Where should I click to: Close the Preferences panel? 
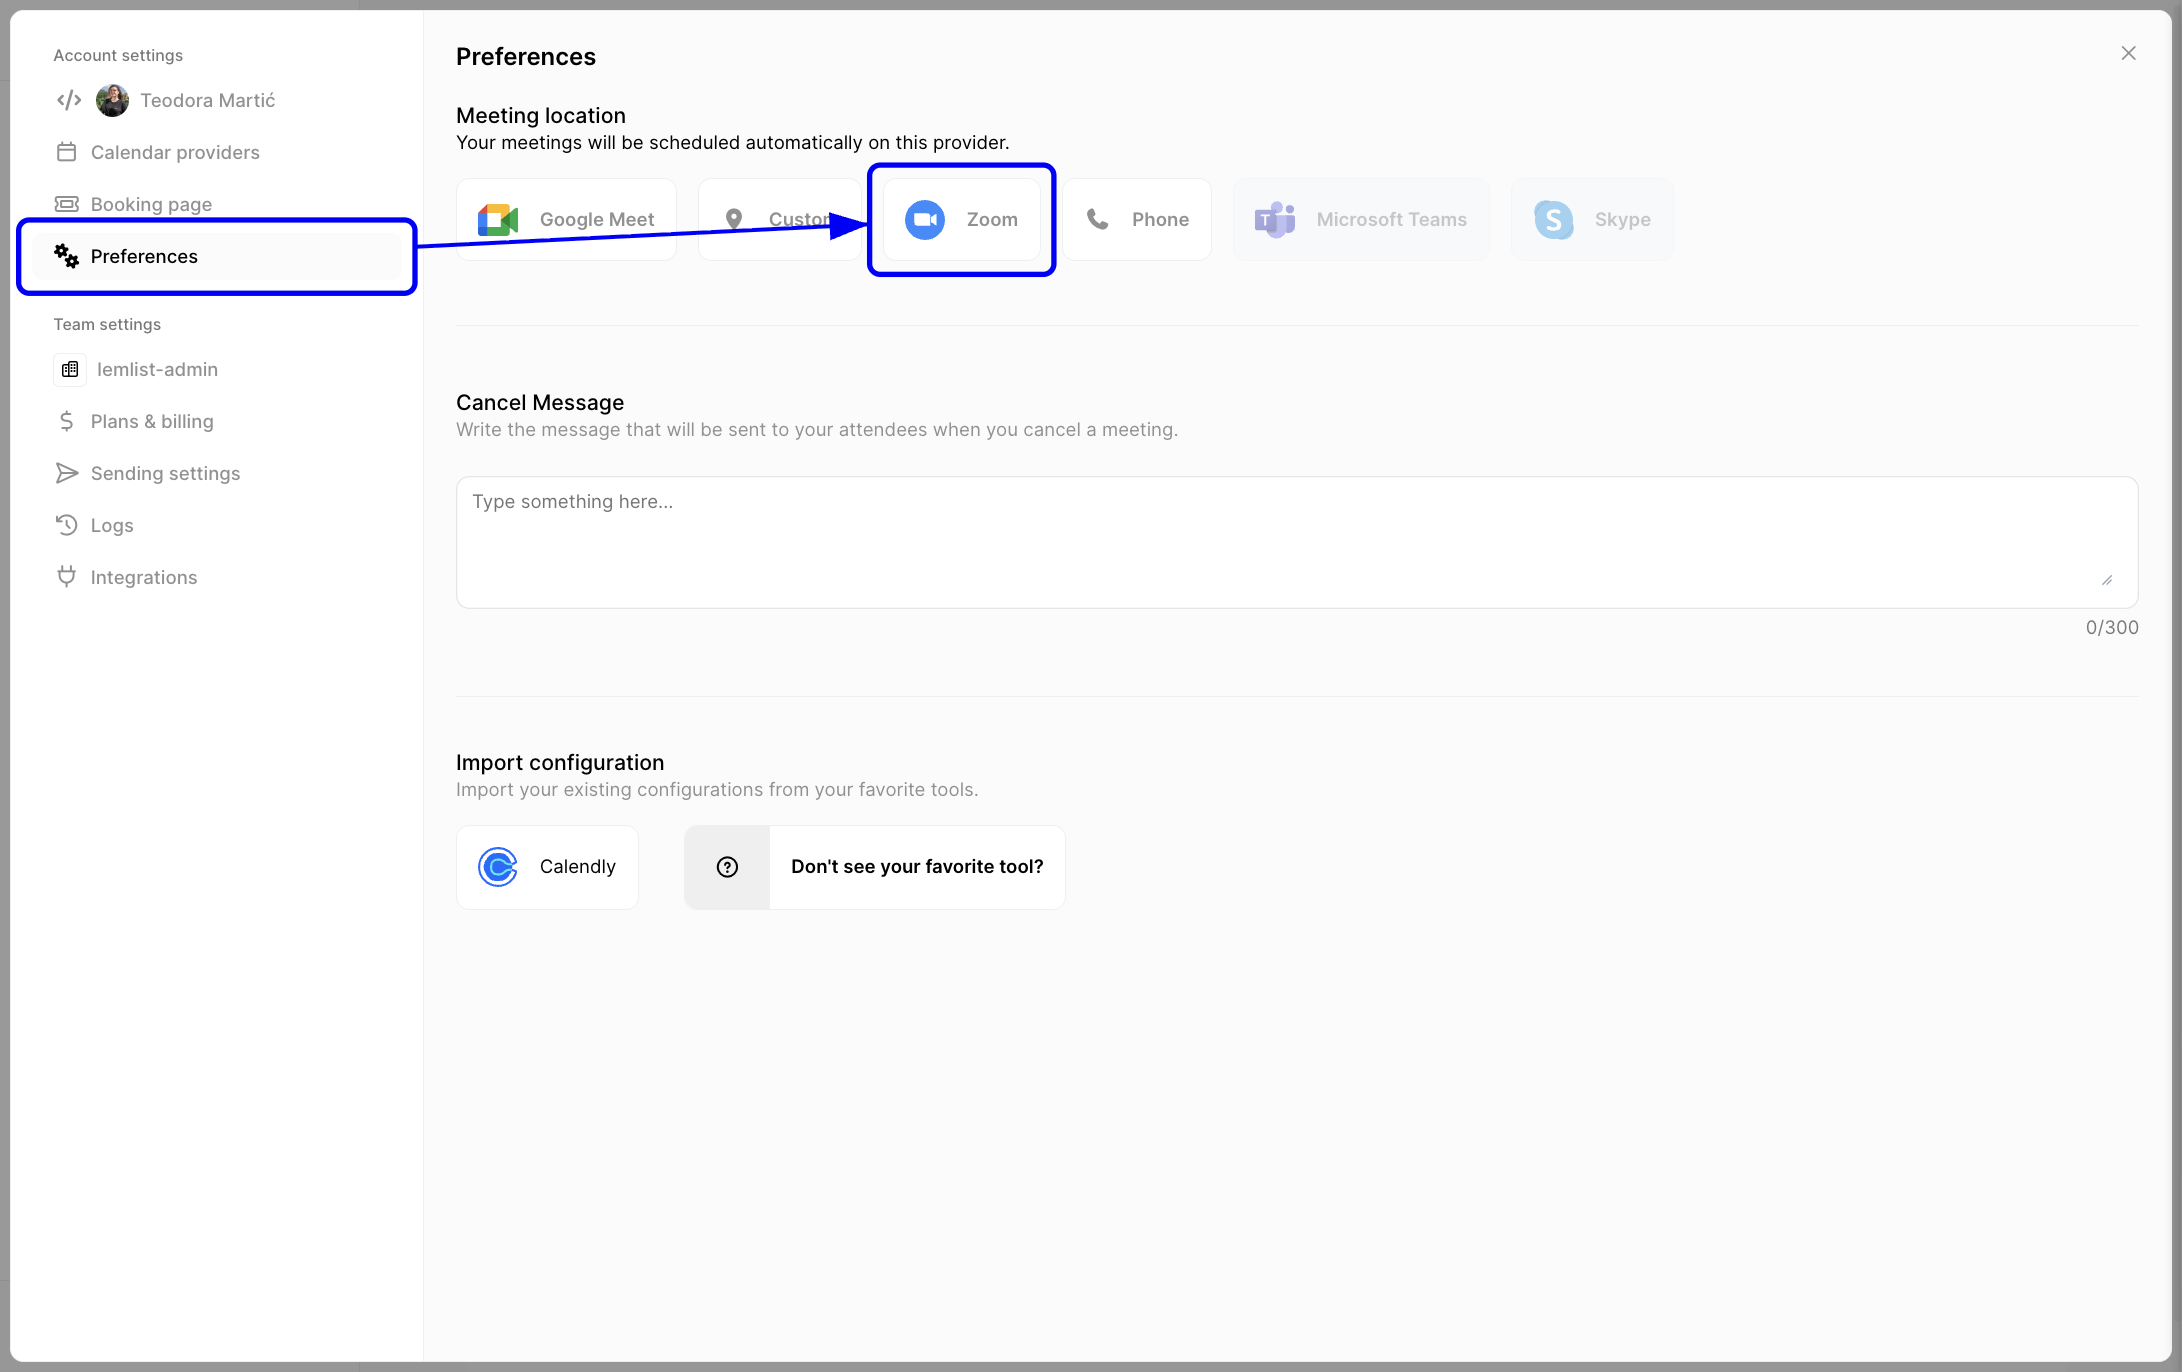click(x=2128, y=53)
